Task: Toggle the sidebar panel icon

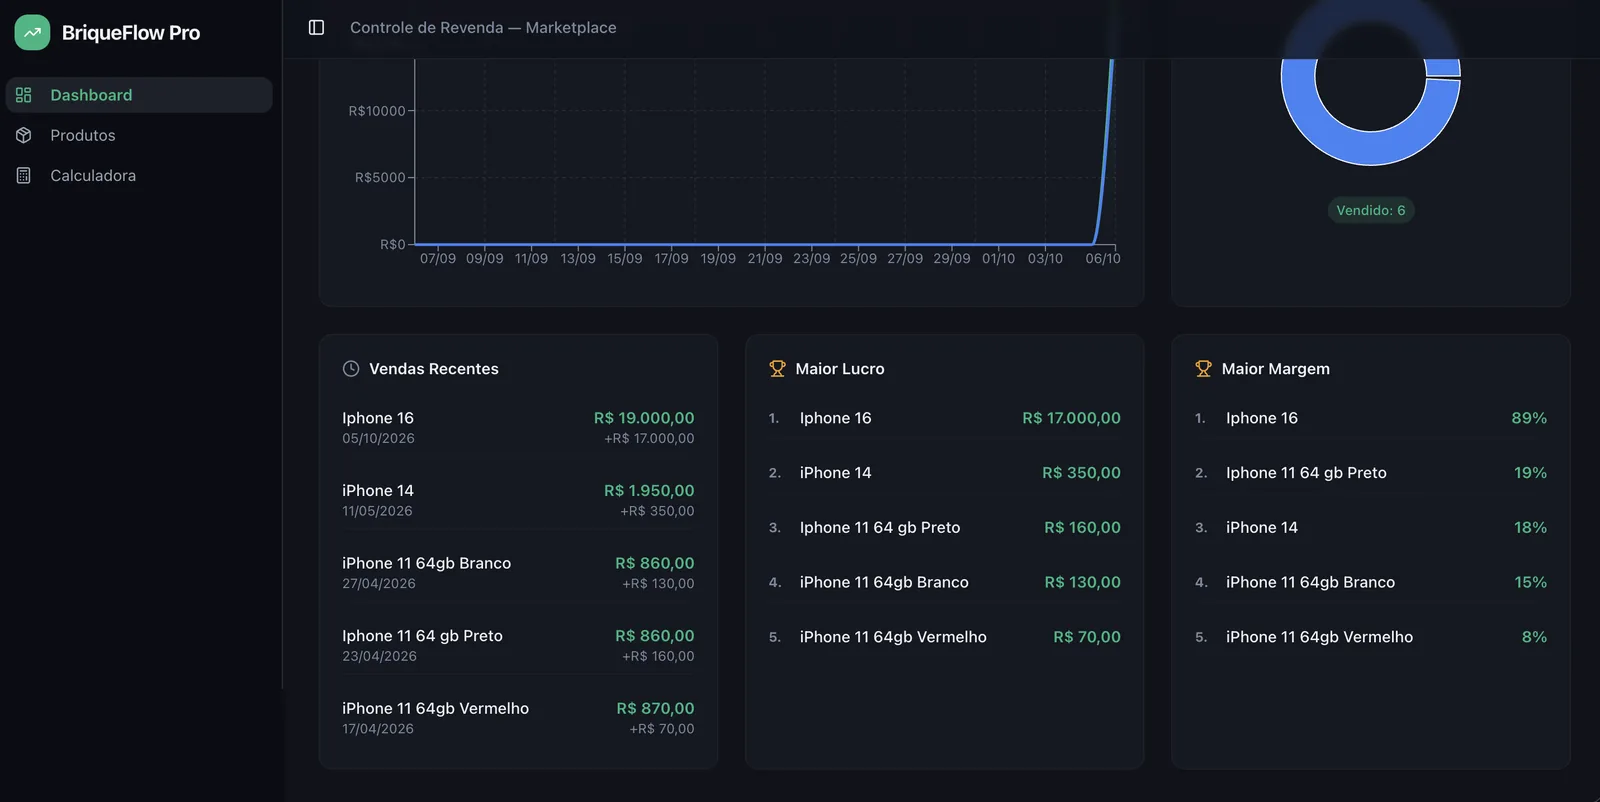Action: [316, 27]
